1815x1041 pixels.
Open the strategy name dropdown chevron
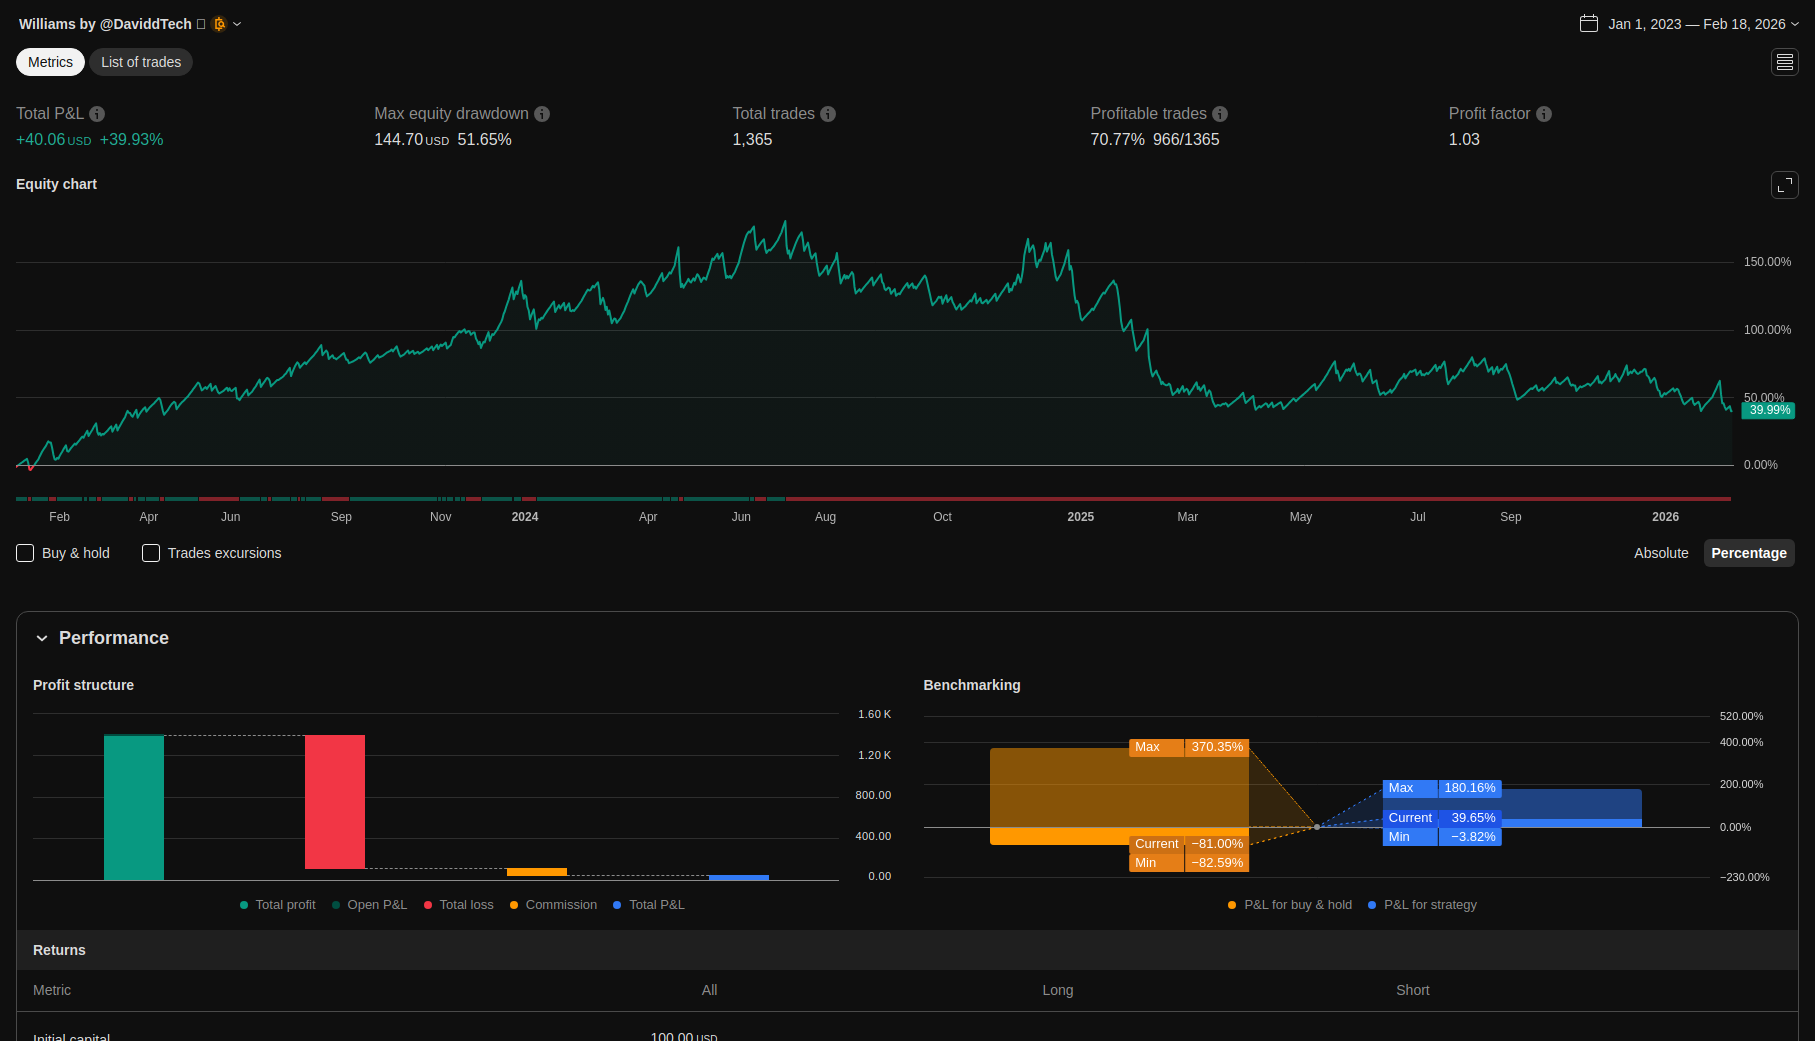(x=237, y=24)
